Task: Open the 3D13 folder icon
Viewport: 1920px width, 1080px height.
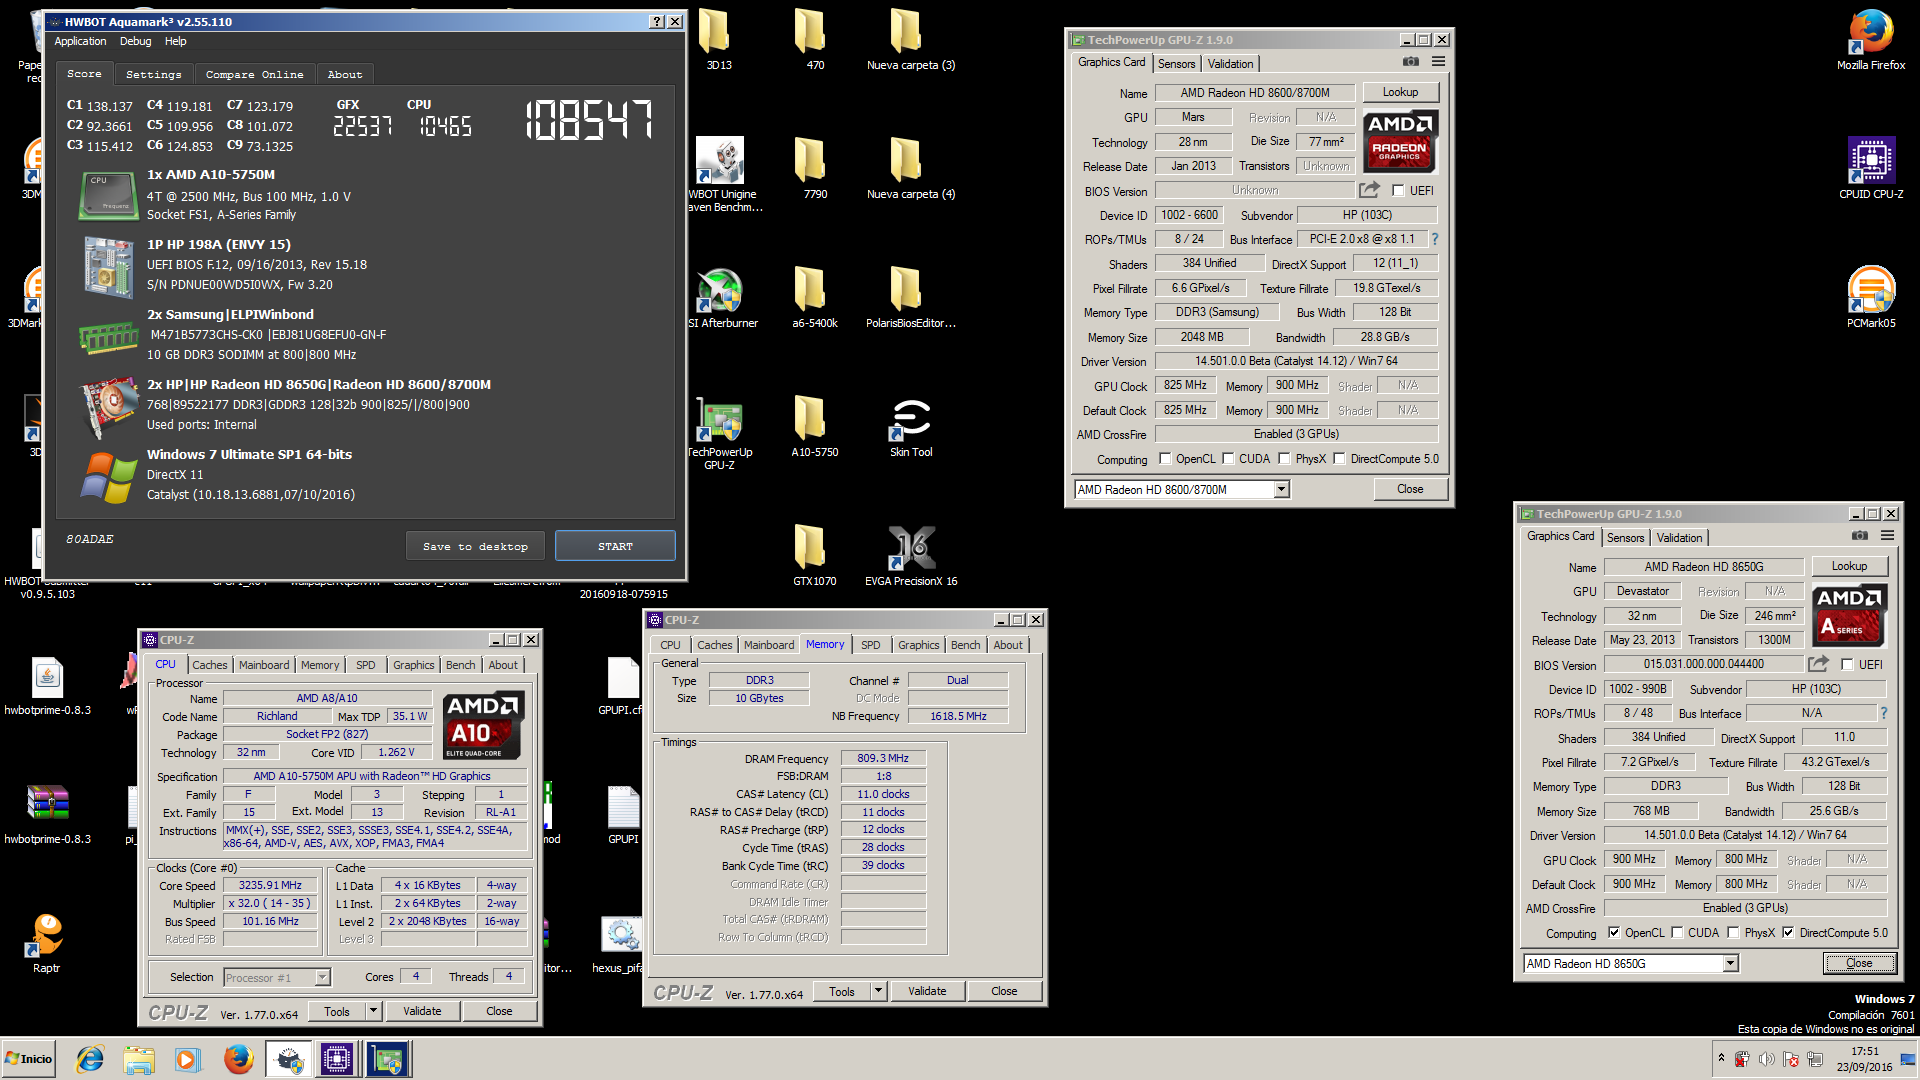Action: [x=718, y=38]
